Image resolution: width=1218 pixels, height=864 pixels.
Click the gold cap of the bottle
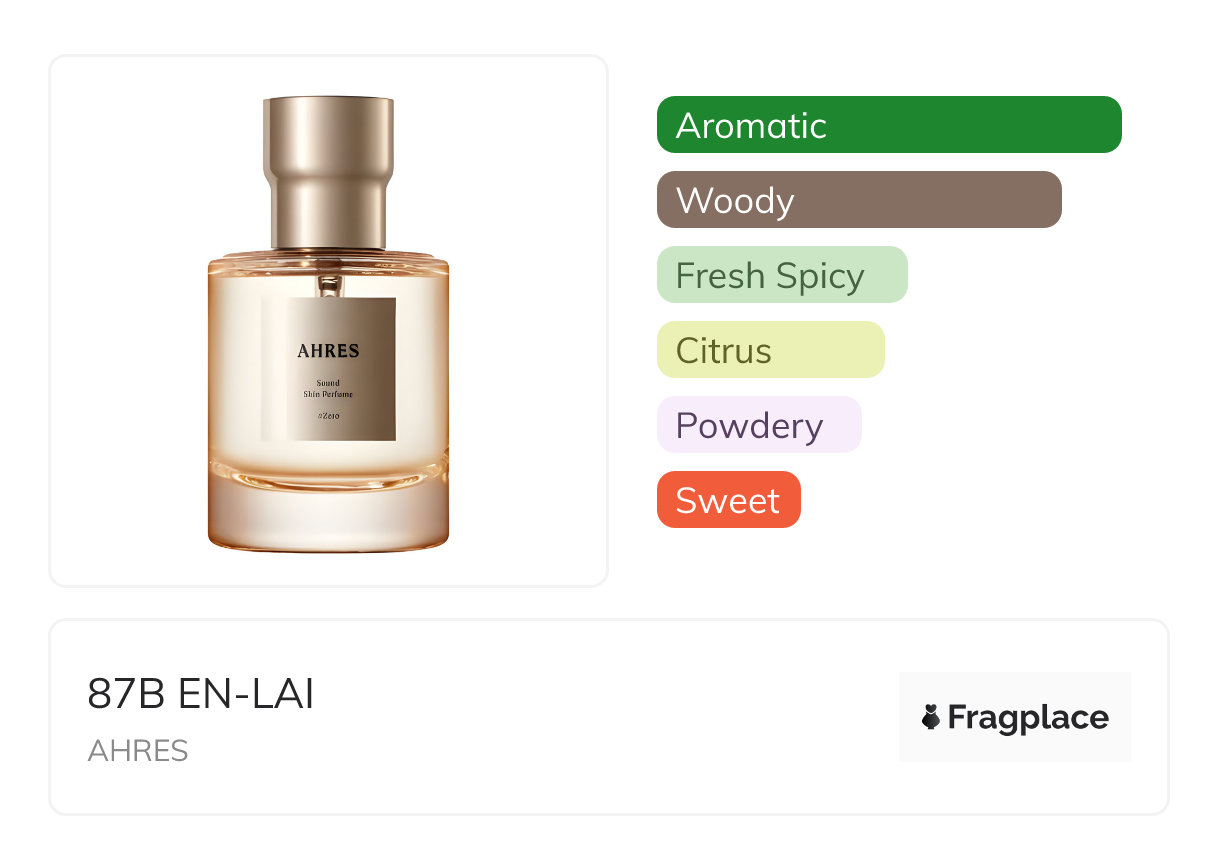328,172
